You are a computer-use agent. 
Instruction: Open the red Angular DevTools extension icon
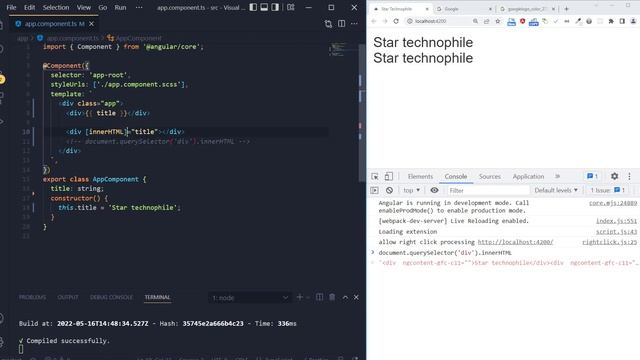tap(522, 21)
